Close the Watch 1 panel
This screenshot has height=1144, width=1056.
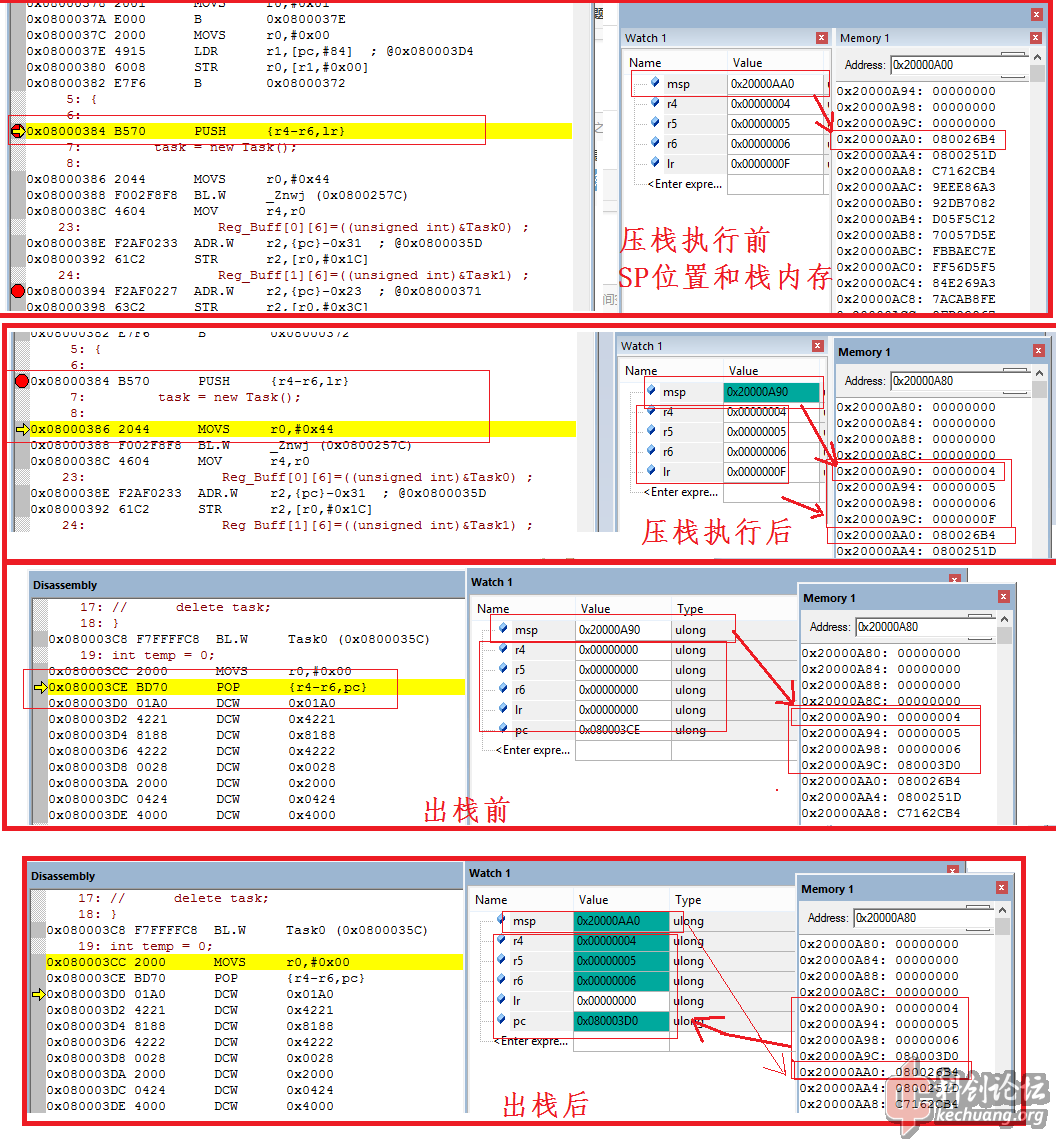tap(822, 37)
